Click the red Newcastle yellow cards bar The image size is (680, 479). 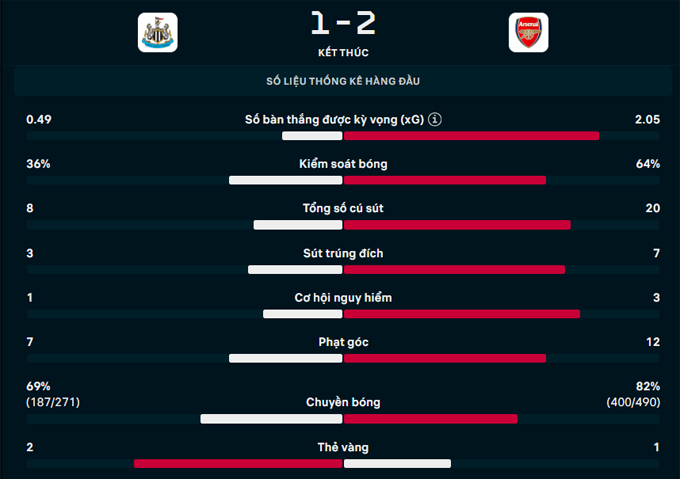coord(238,463)
